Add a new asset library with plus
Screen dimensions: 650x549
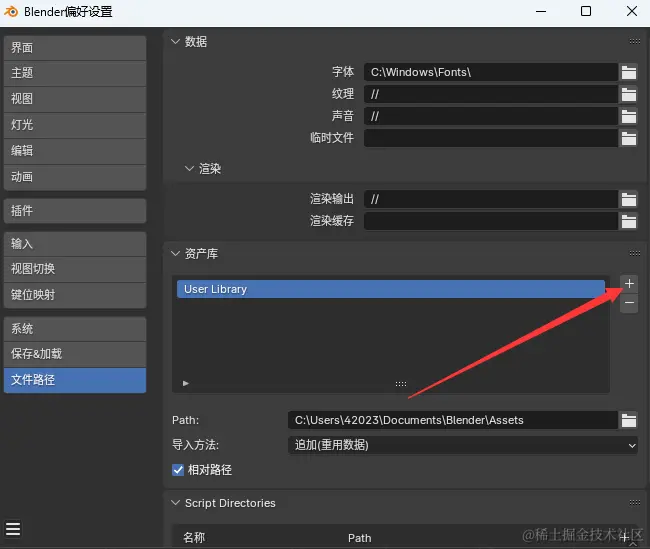pos(629,284)
